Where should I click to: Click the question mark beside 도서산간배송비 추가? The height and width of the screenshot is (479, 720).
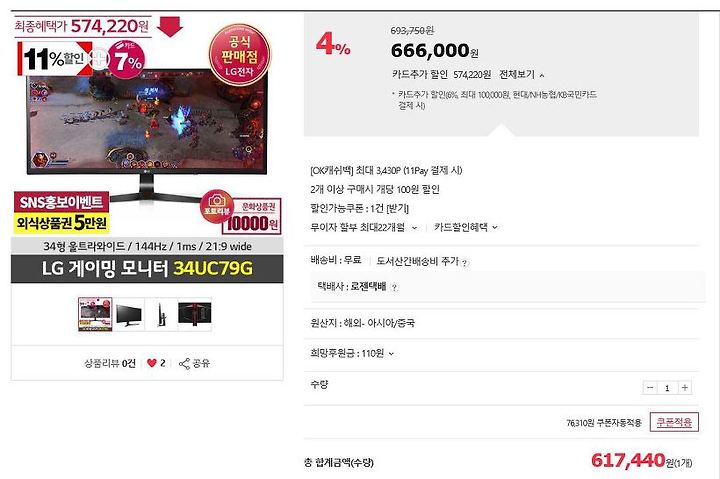(465, 263)
